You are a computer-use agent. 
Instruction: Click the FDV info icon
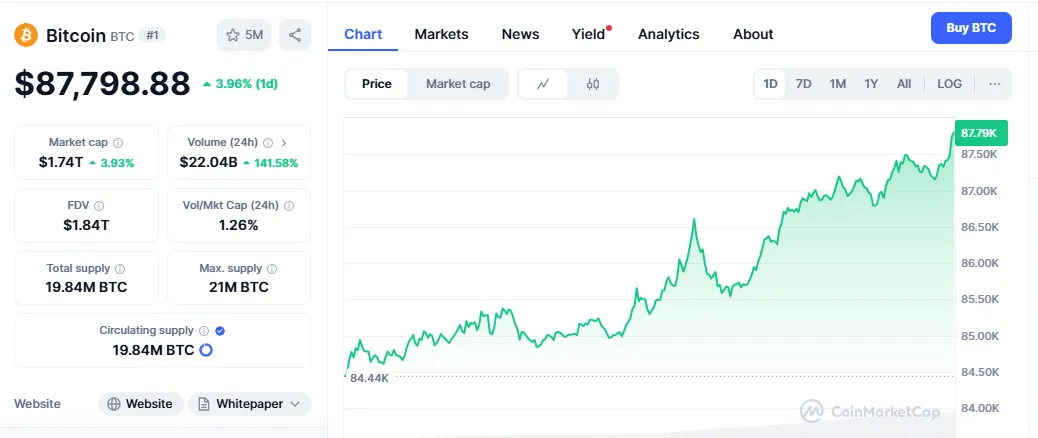[99, 206]
